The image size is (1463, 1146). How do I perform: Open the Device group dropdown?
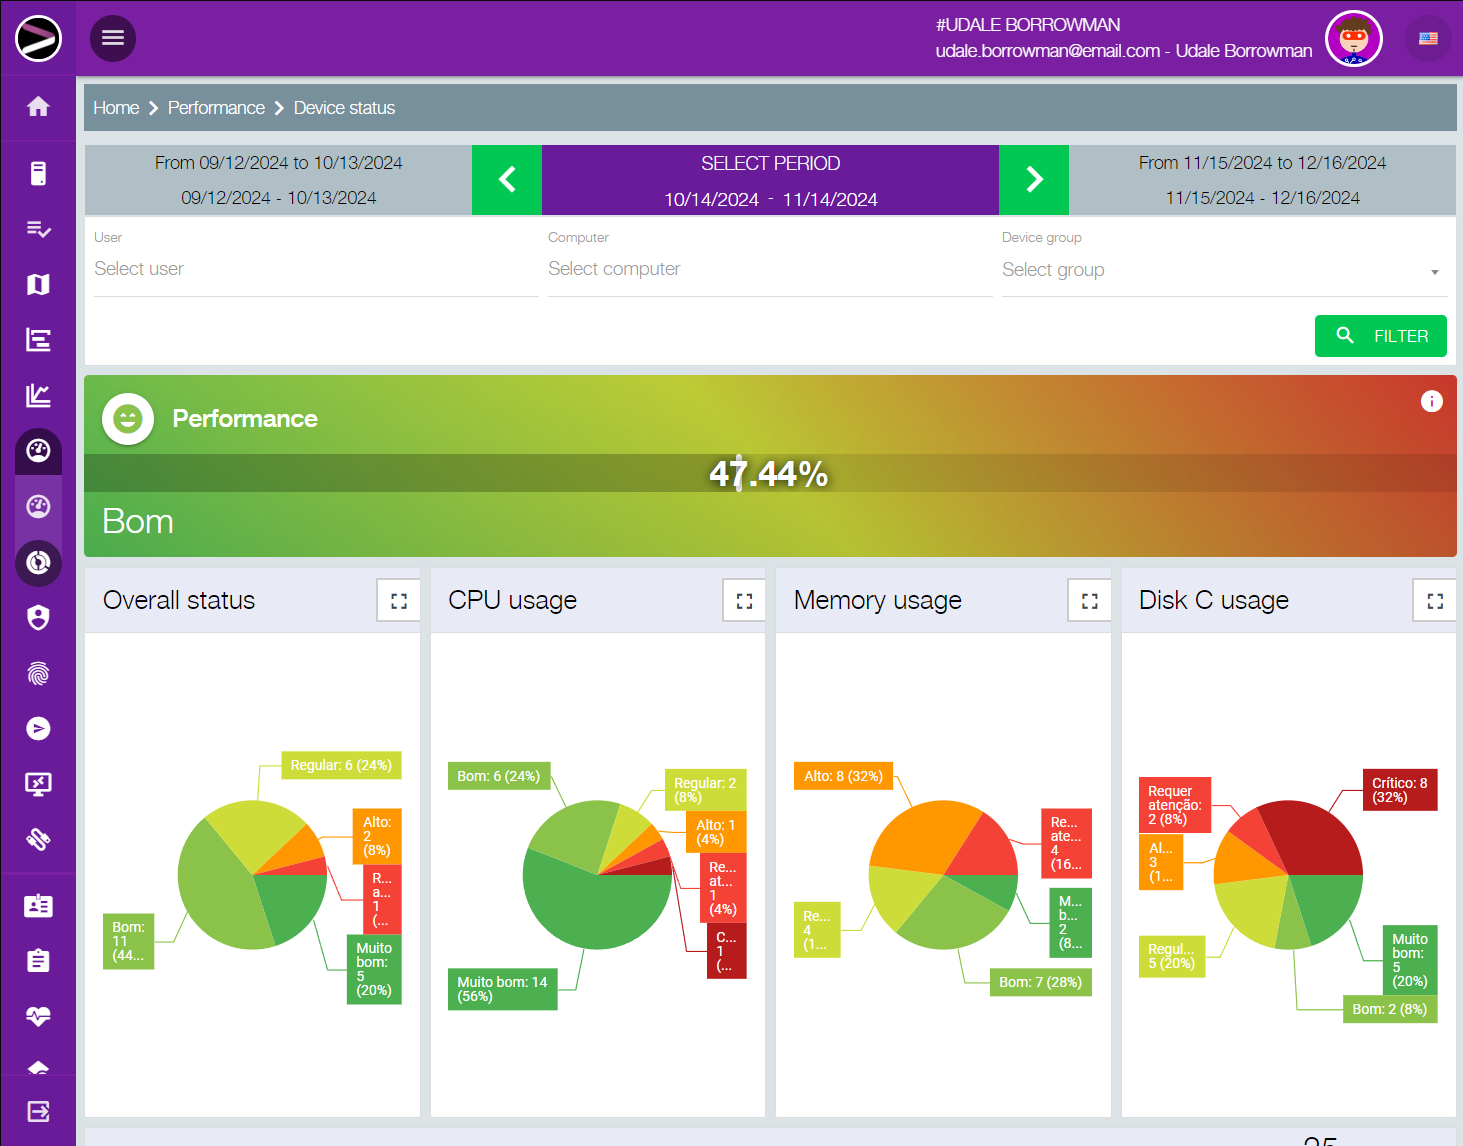(x=1222, y=270)
